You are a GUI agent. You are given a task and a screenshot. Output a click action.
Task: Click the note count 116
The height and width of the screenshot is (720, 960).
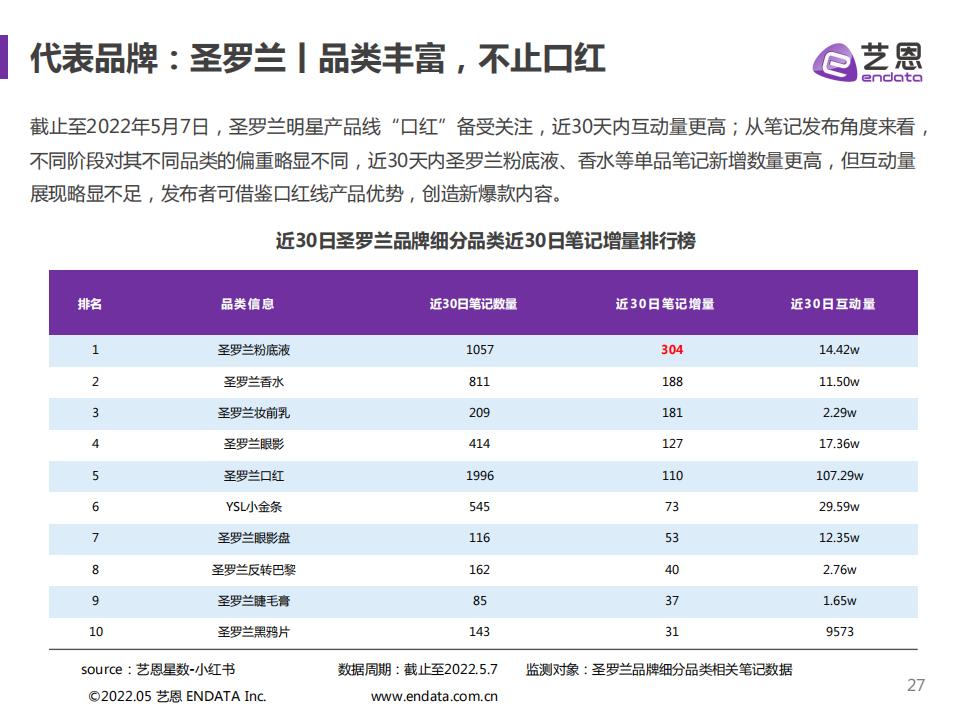tap(479, 538)
